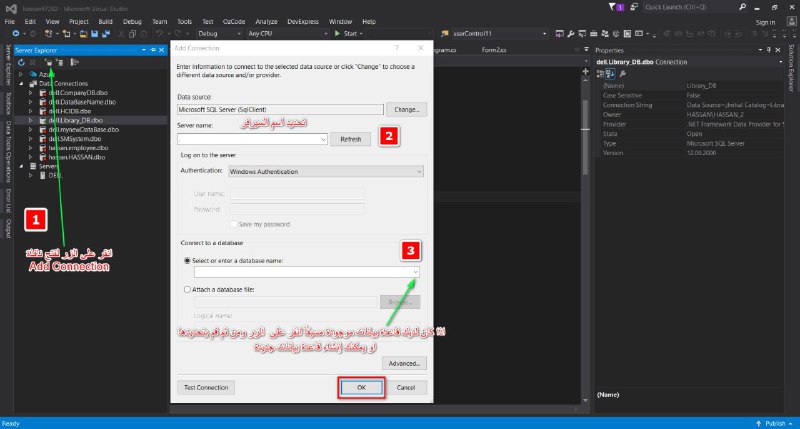This screenshot has width=800, height=429.
Task: Click OK in the Add Connection dialog
Action: click(x=361, y=388)
